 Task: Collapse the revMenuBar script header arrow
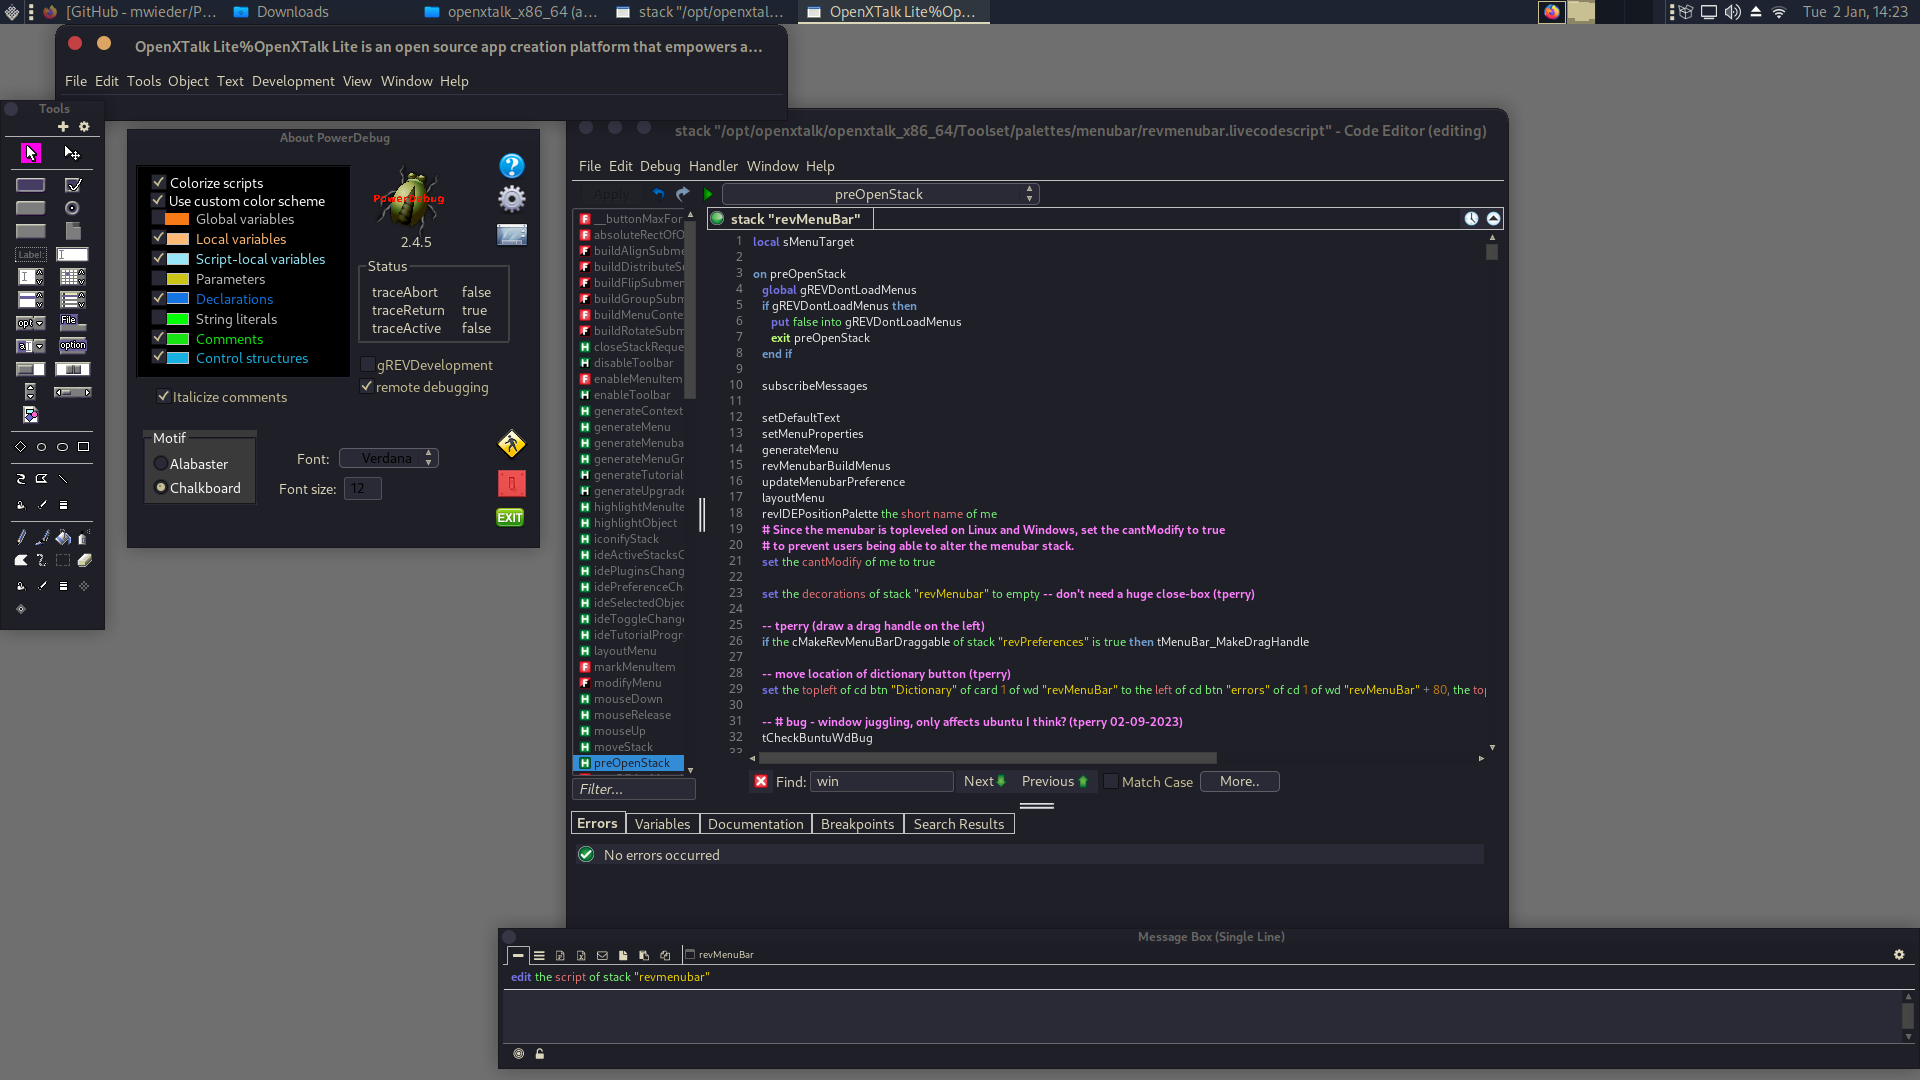(1493, 219)
